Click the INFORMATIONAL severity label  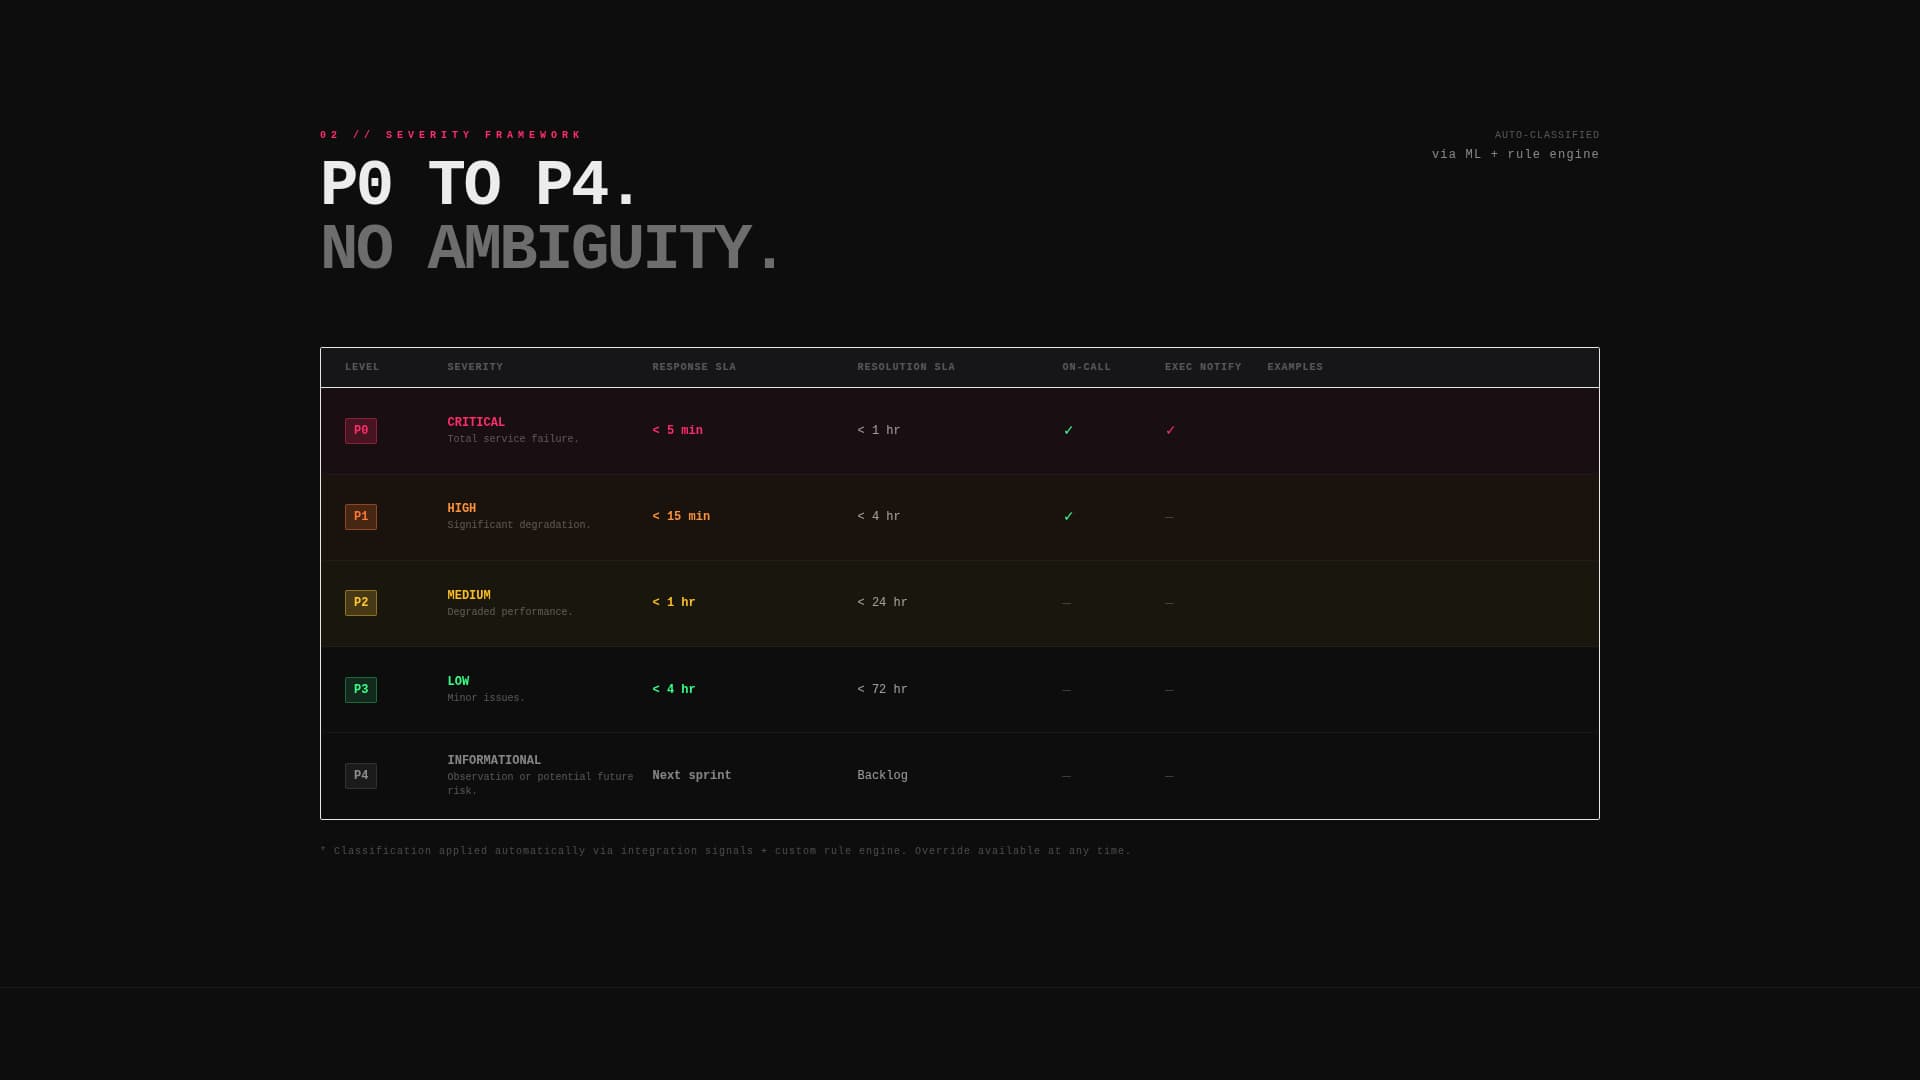(x=494, y=760)
